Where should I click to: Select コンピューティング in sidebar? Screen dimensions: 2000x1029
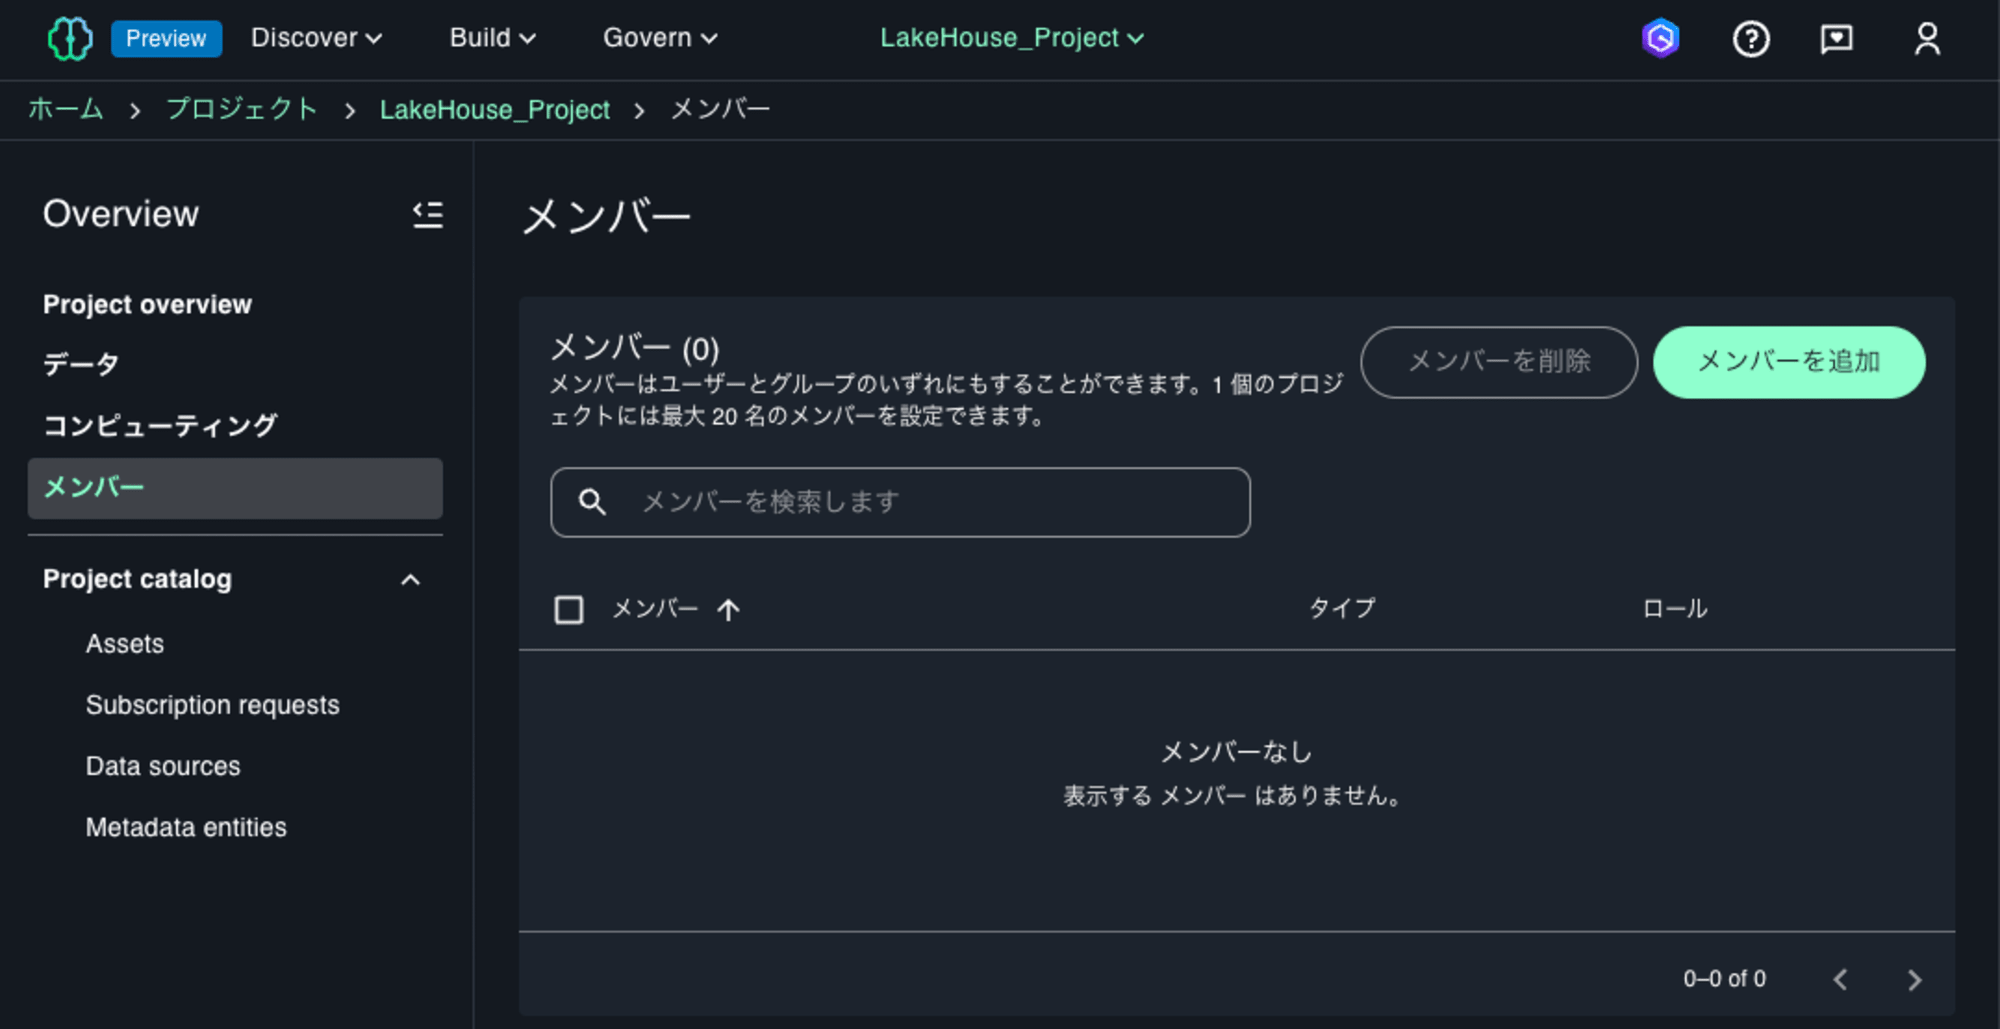pos(160,426)
